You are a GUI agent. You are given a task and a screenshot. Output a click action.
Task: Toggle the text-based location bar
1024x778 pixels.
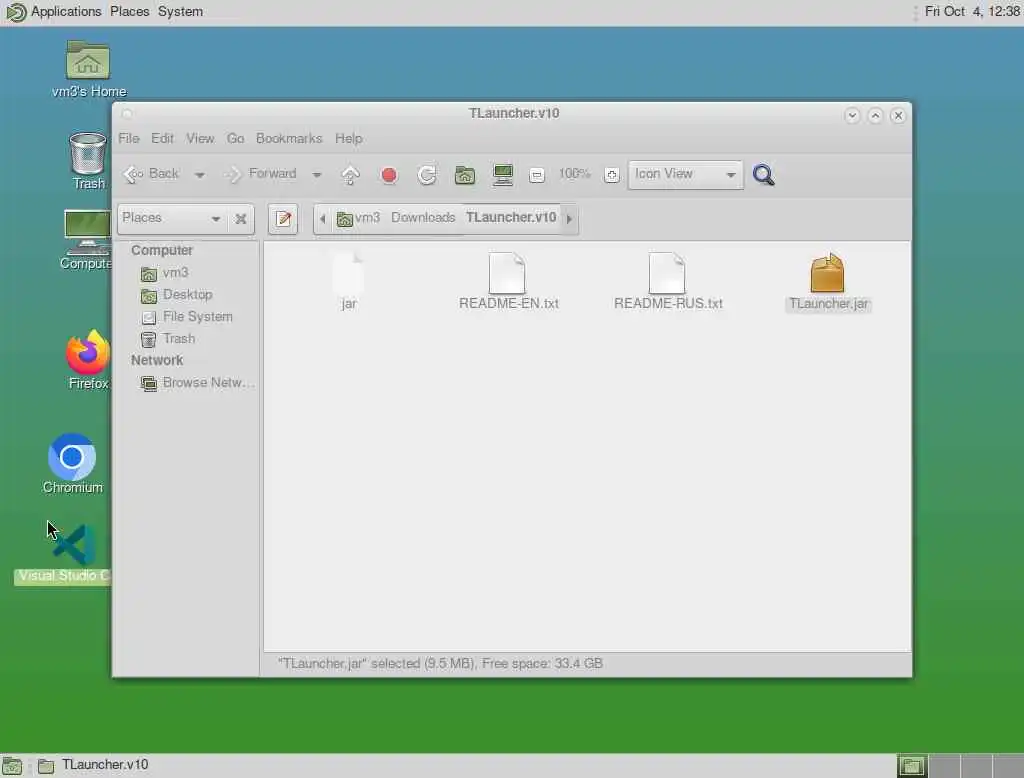coord(283,219)
